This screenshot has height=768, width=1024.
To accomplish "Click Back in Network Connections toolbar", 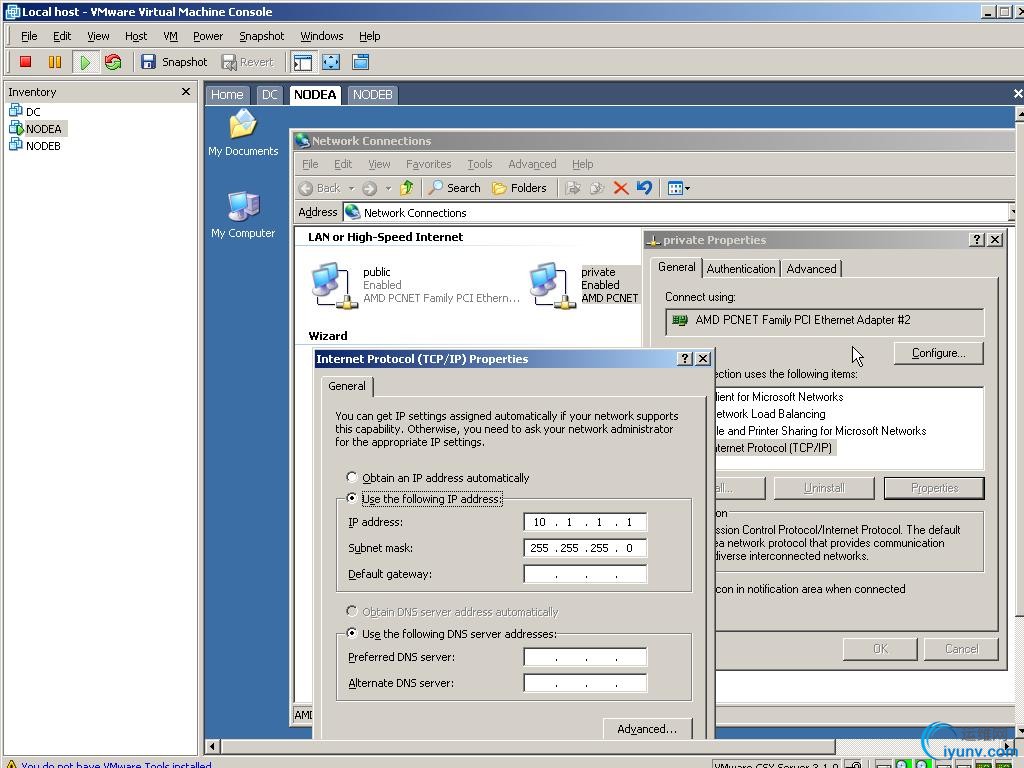I will coord(319,188).
